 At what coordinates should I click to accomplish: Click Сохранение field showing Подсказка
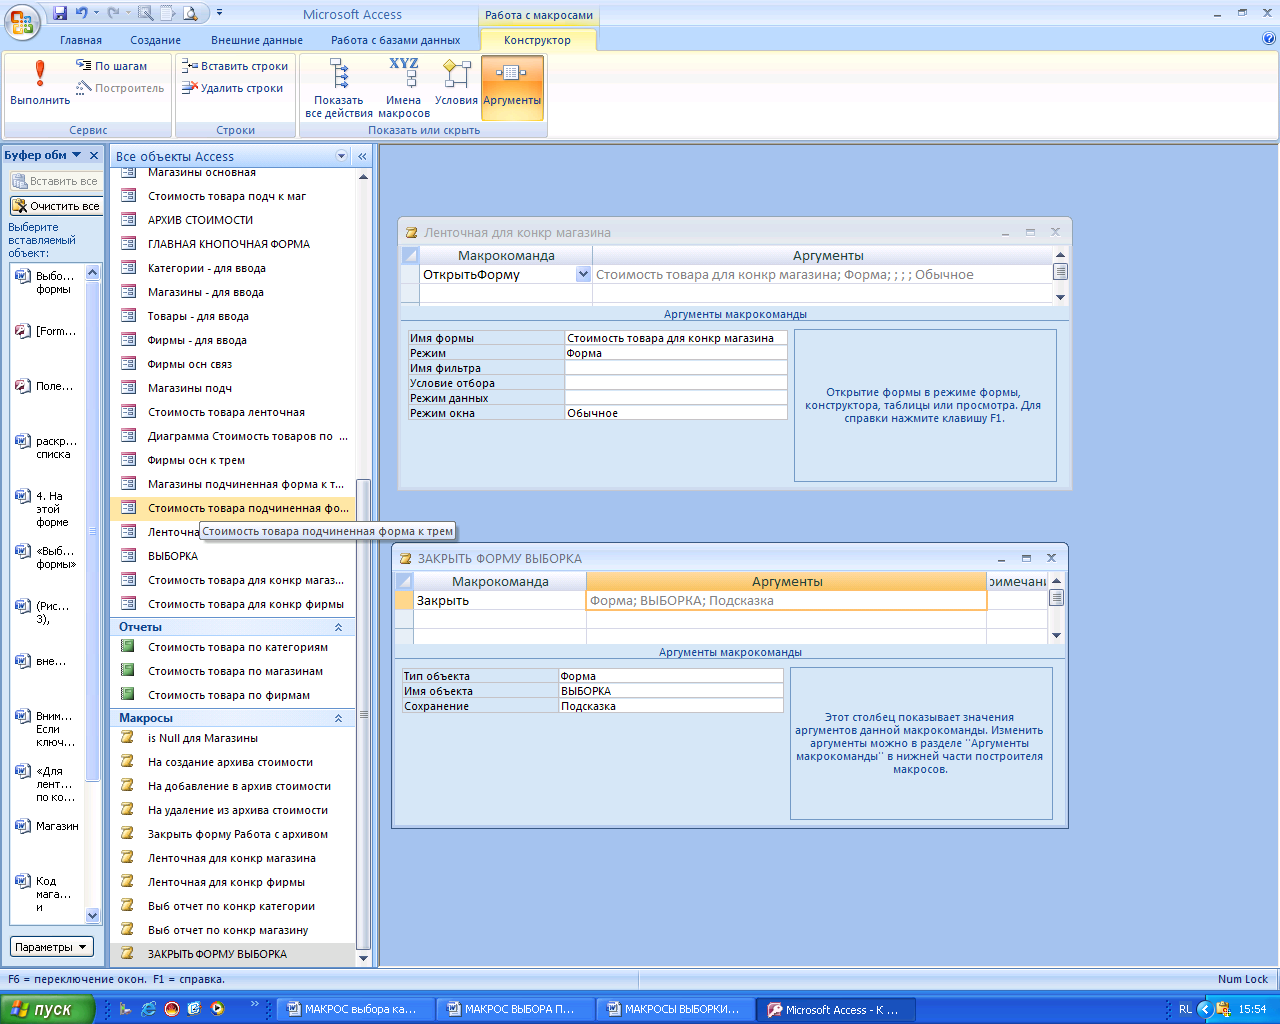click(671, 706)
